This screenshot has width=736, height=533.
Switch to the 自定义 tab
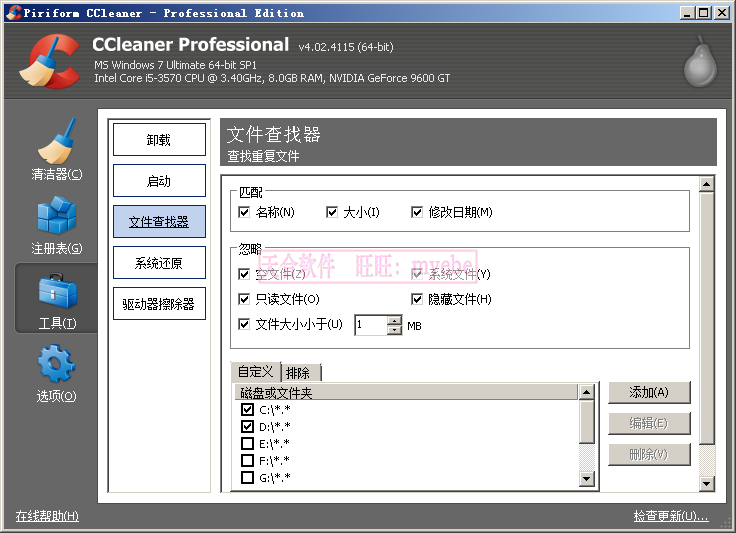point(255,372)
